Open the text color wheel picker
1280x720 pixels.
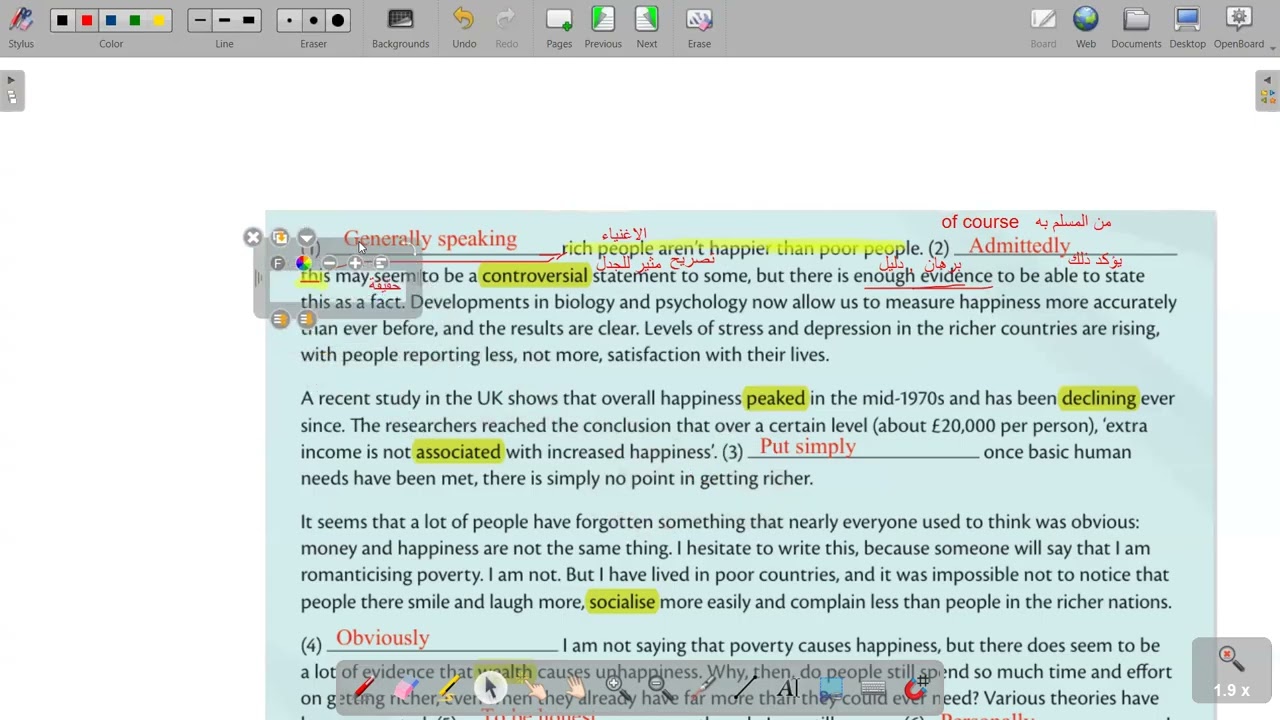303,263
